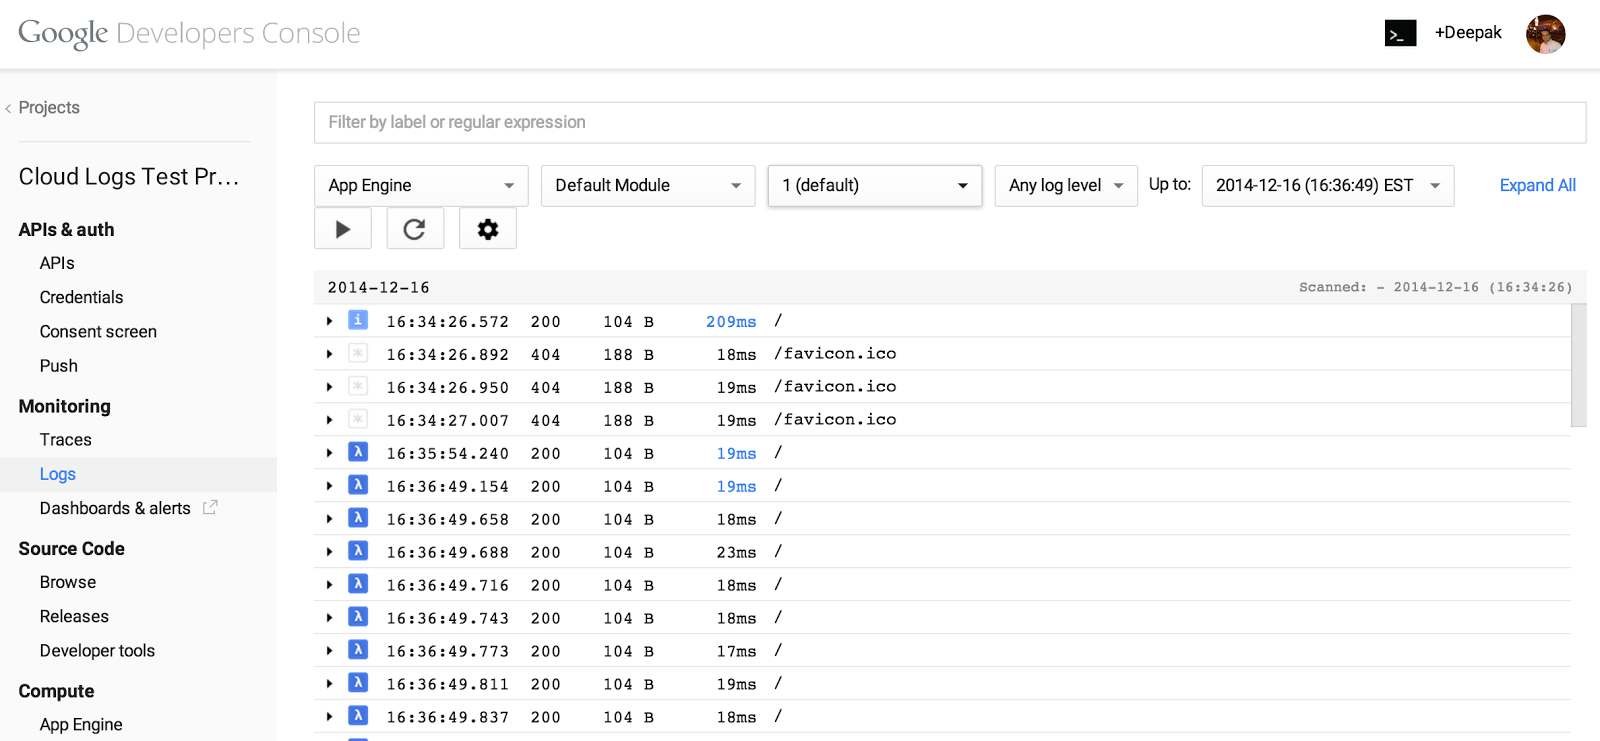This screenshot has height=741, width=1600.
Task: Focus the filter by label input
Action: click(x=950, y=122)
